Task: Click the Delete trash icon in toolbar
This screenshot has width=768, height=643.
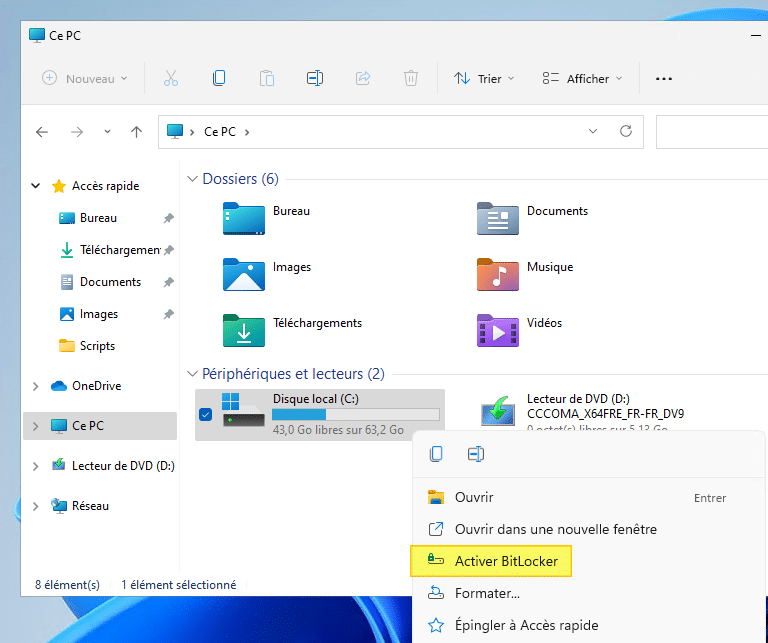Action: (x=411, y=78)
